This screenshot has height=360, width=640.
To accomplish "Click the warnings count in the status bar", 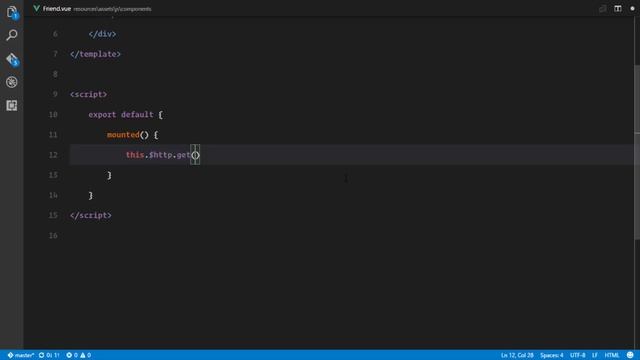I will click(x=85, y=355).
